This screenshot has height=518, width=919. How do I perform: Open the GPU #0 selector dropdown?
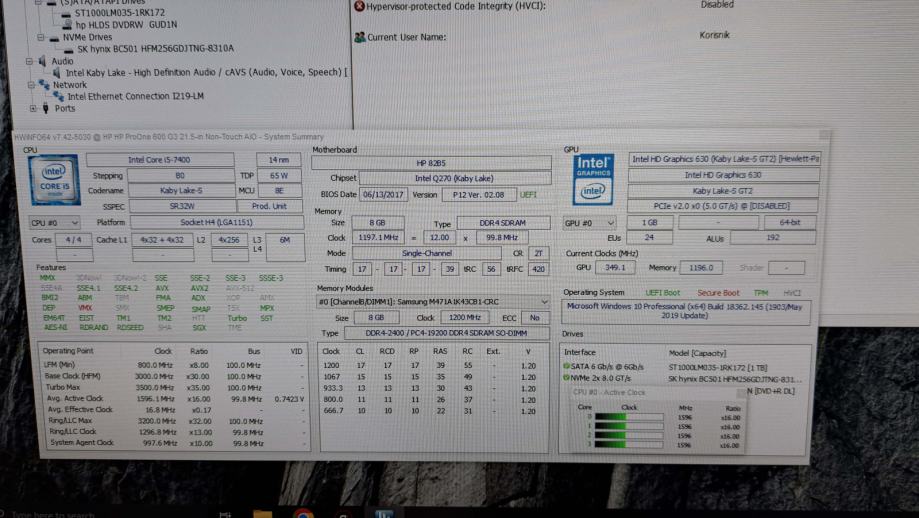click(x=589, y=223)
